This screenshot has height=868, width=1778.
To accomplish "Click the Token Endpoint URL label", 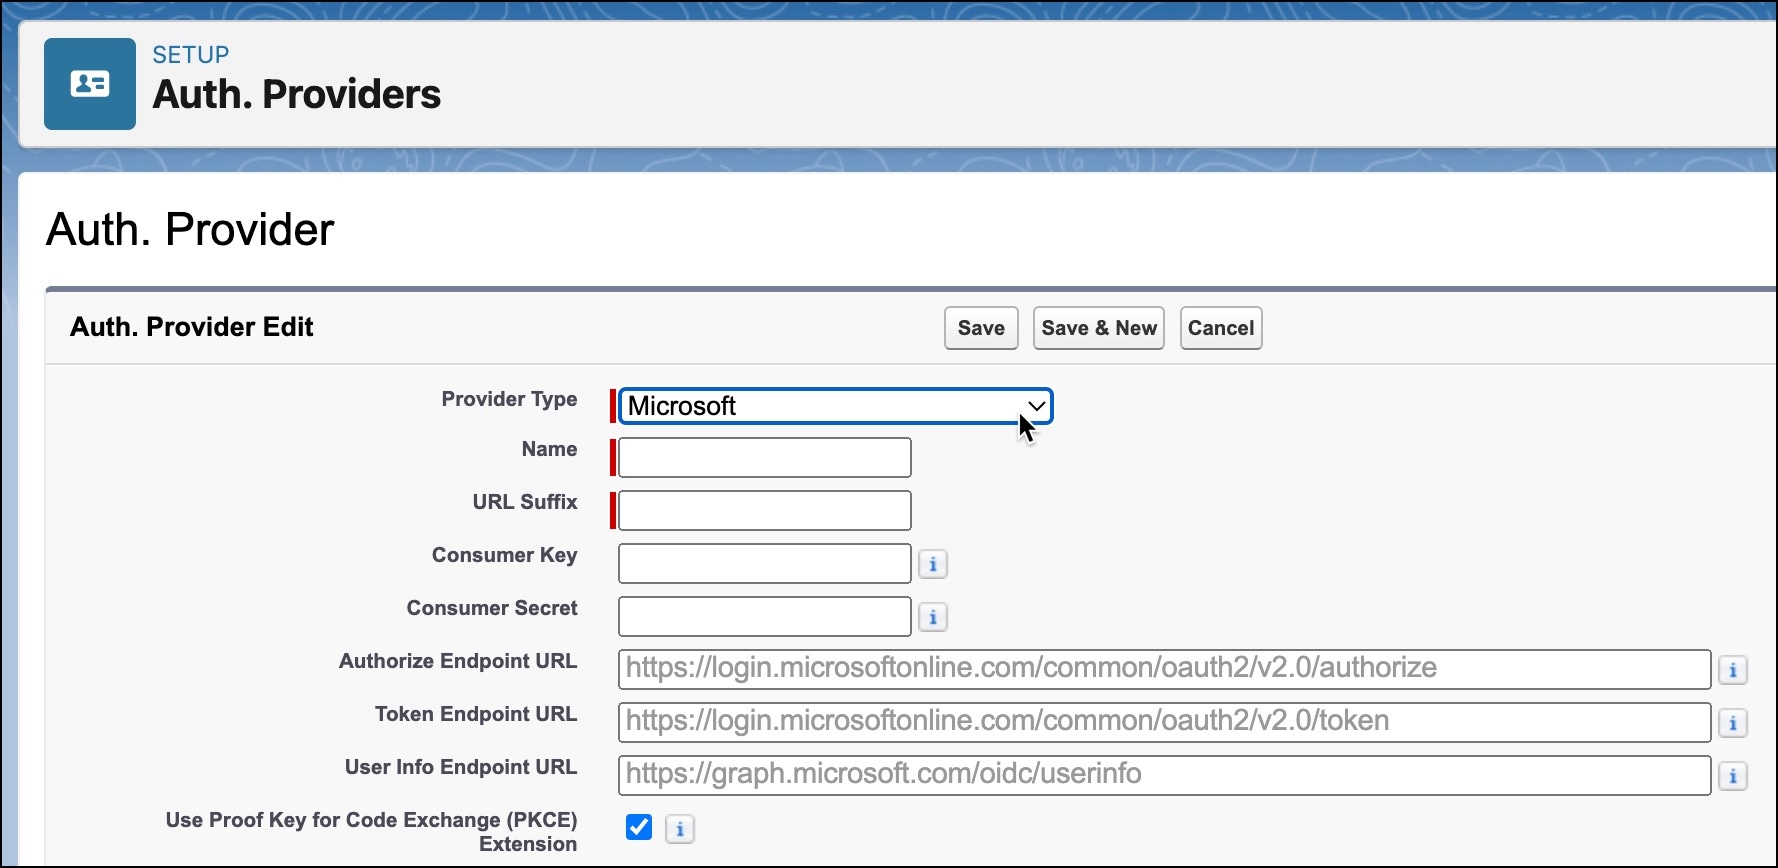I will pos(476,714).
